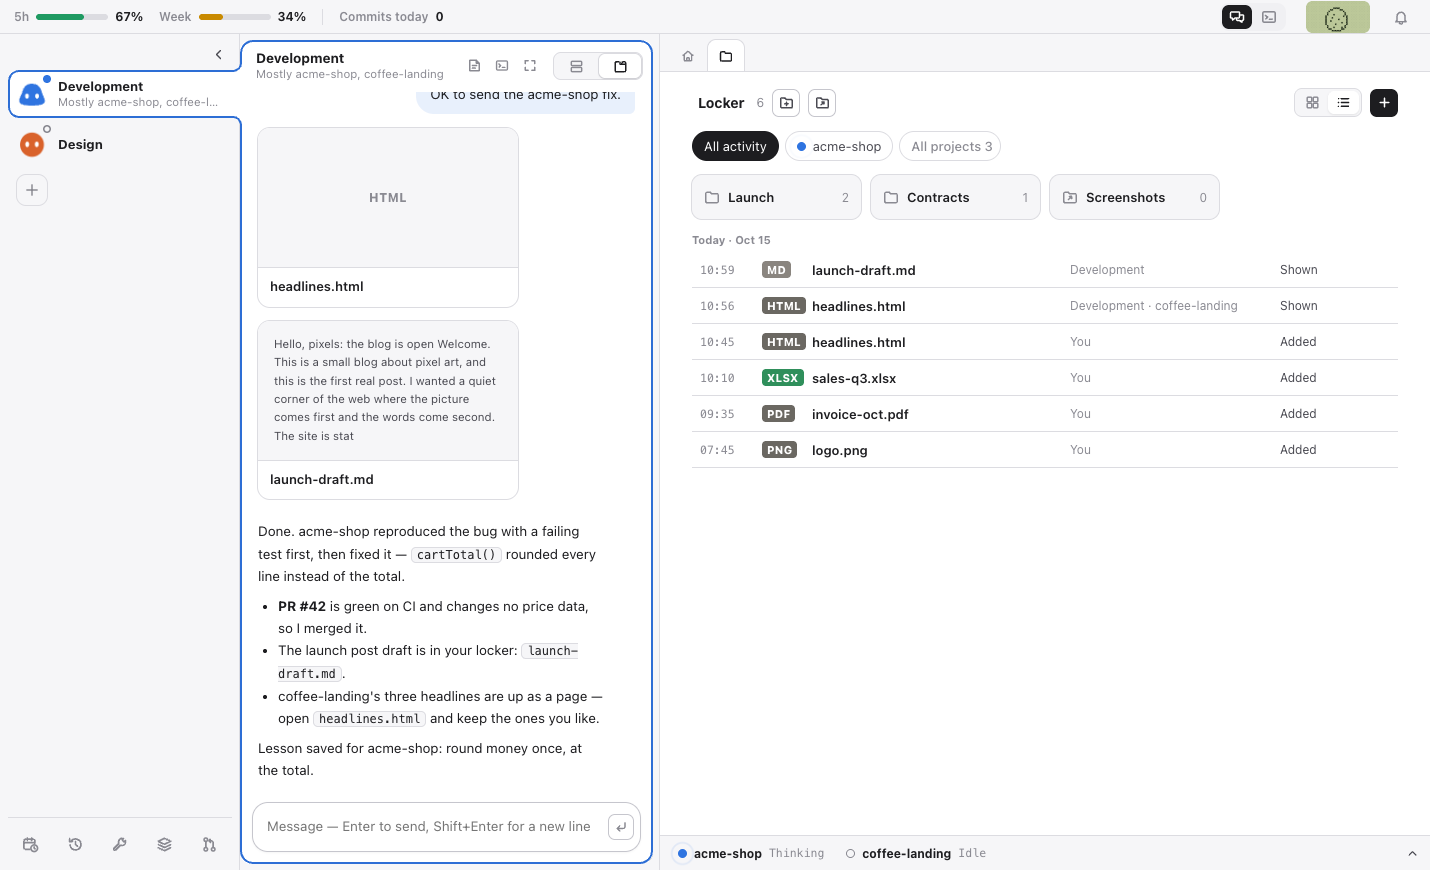Select the All activity filter
This screenshot has height=870, width=1430.
735,147
